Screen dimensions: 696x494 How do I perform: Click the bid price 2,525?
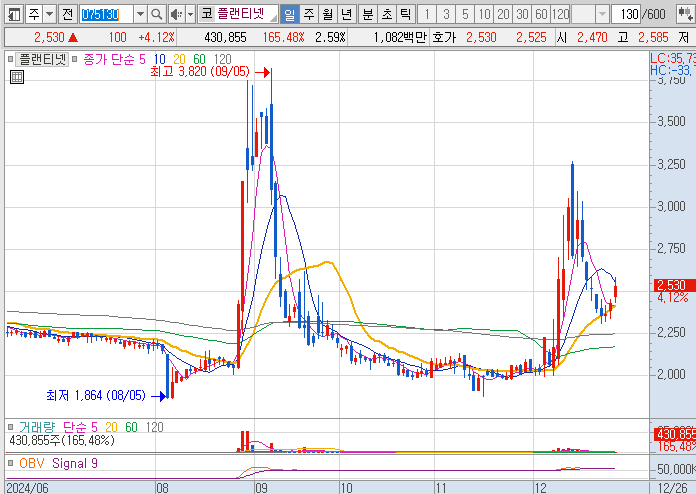pos(531,37)
